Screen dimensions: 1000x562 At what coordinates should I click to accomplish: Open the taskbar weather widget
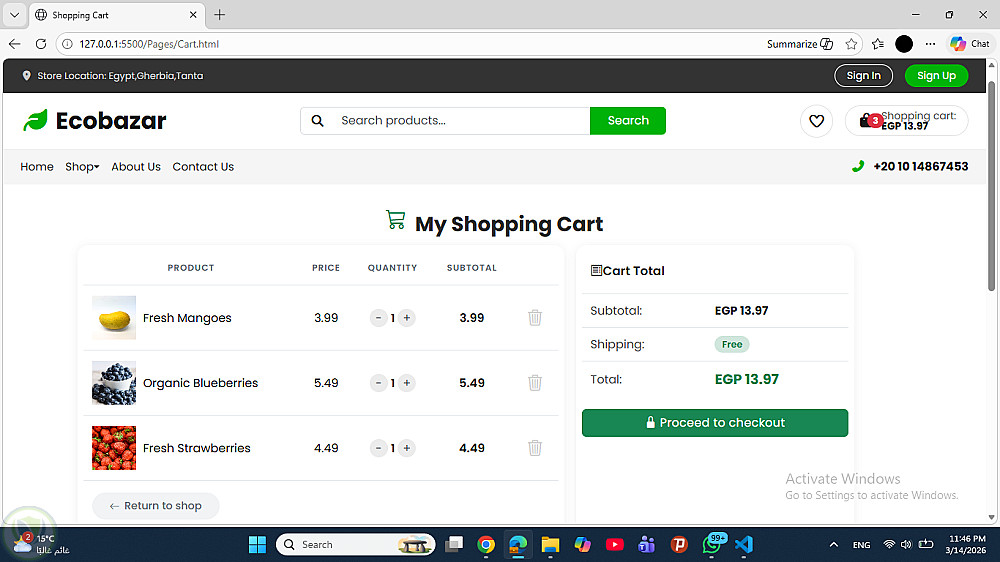click(x=40, y=544)
